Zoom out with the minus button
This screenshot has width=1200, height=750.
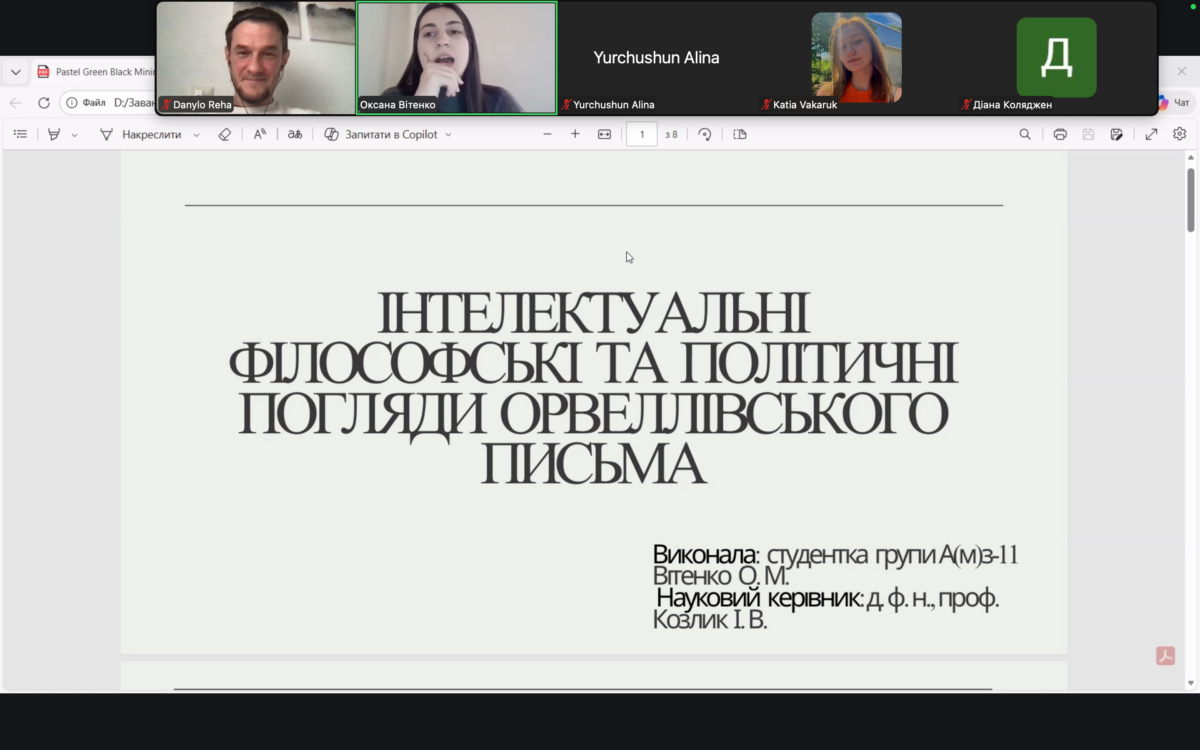tap(547, 134)
